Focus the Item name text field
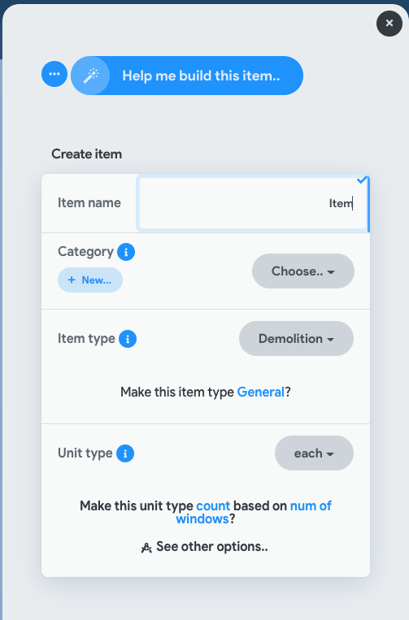 click(x=253, y=203)
